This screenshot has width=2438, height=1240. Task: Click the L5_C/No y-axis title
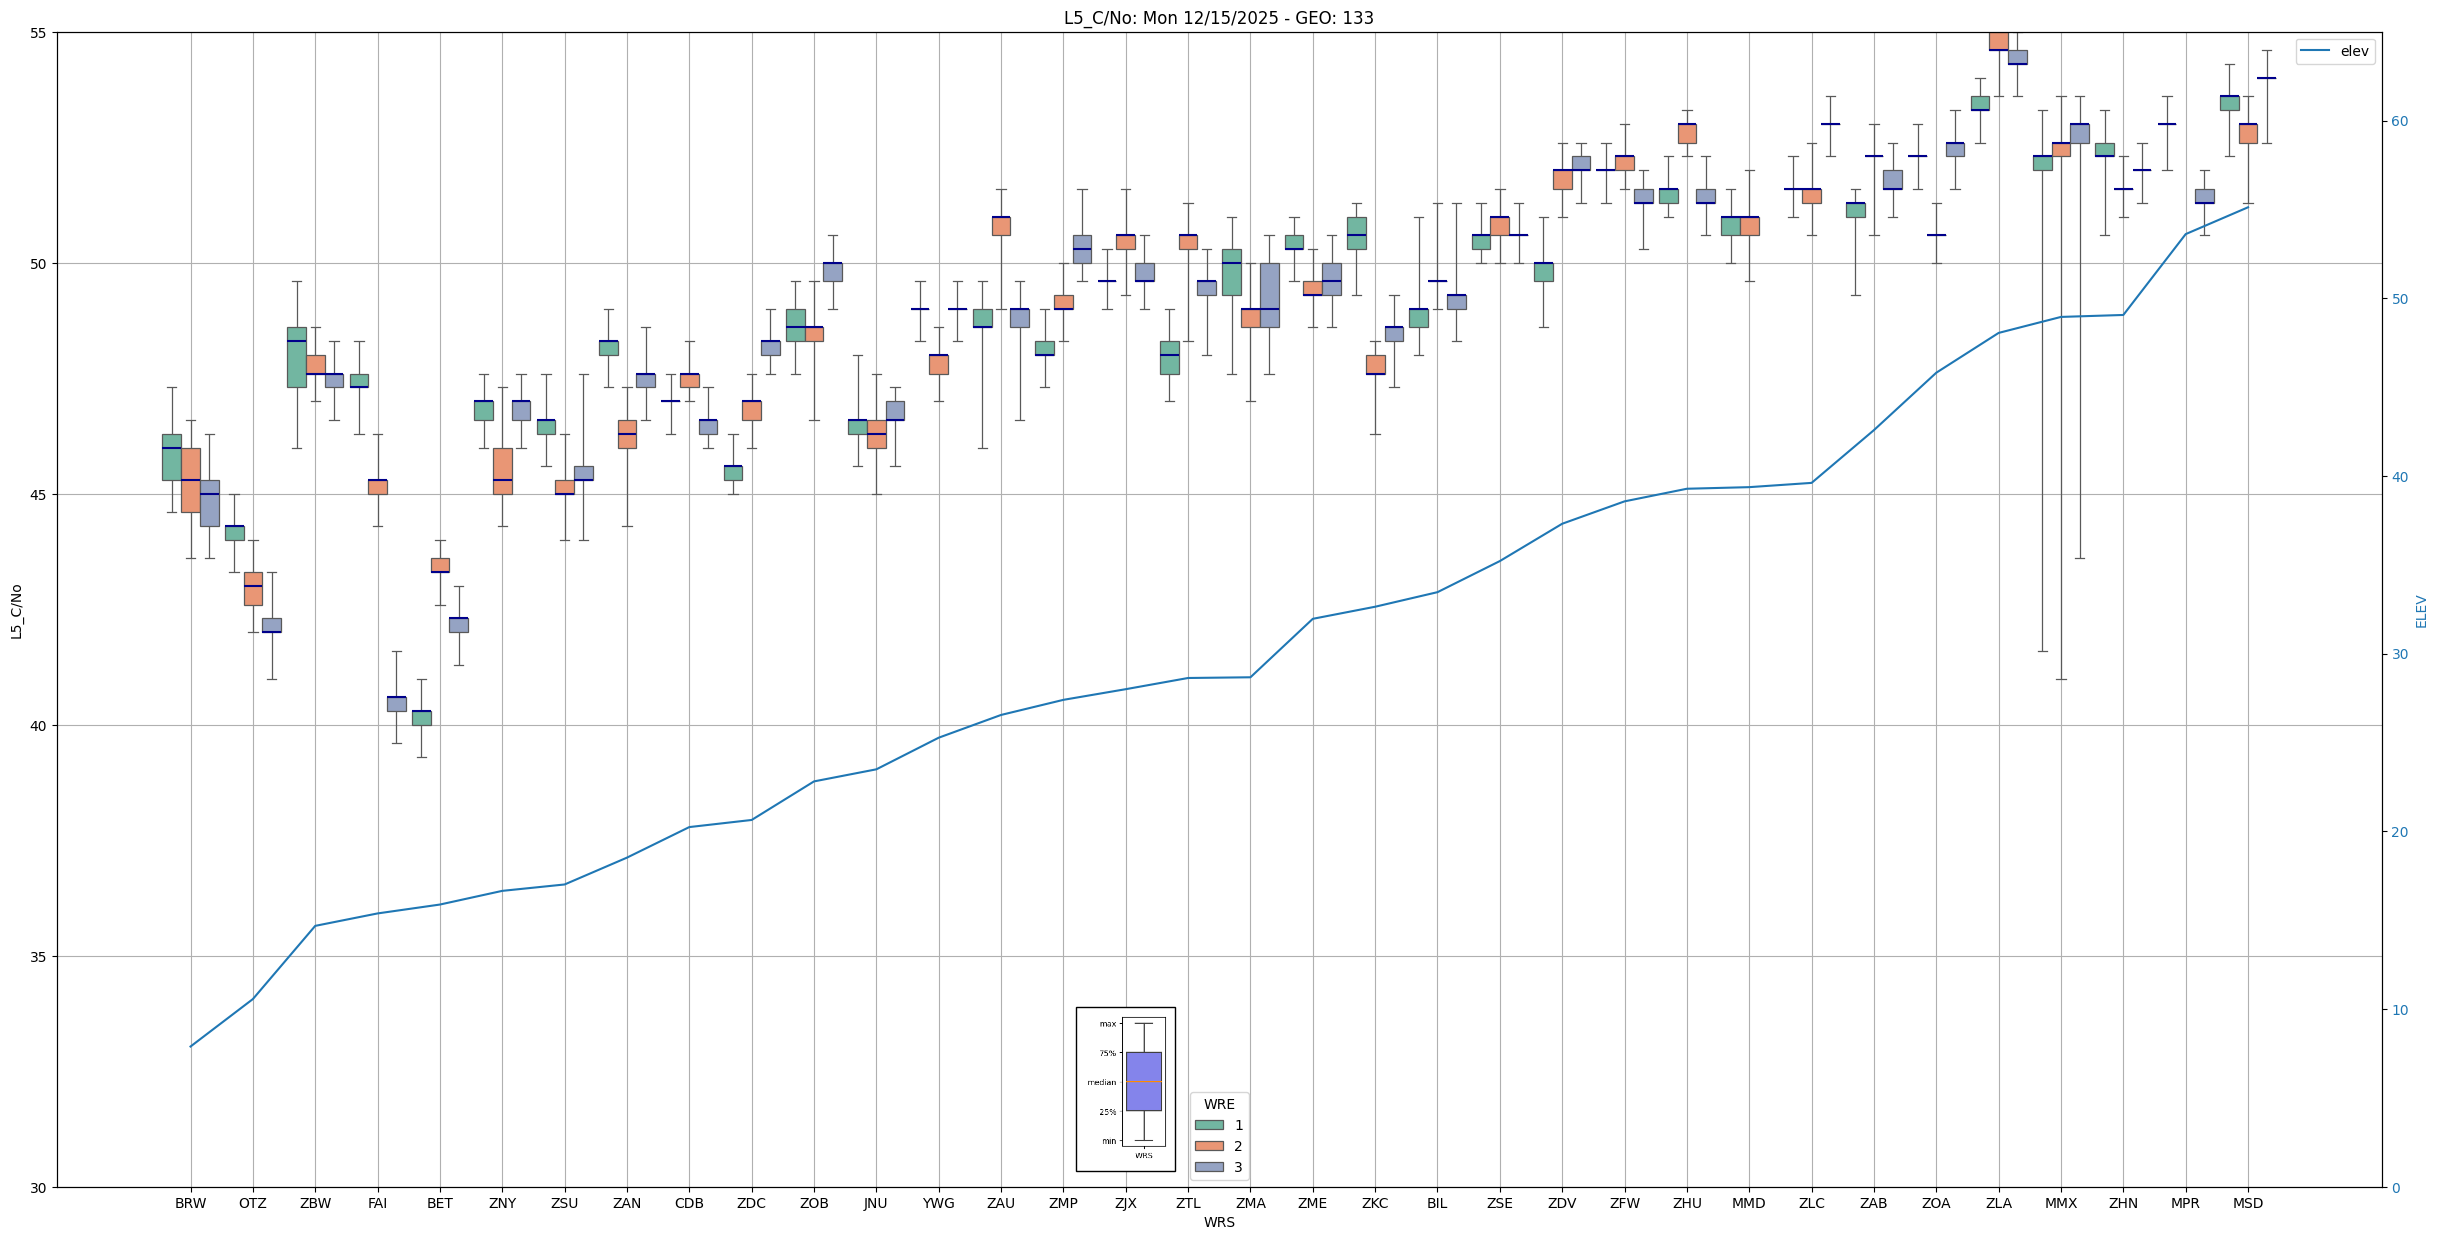tap(16, 611)
